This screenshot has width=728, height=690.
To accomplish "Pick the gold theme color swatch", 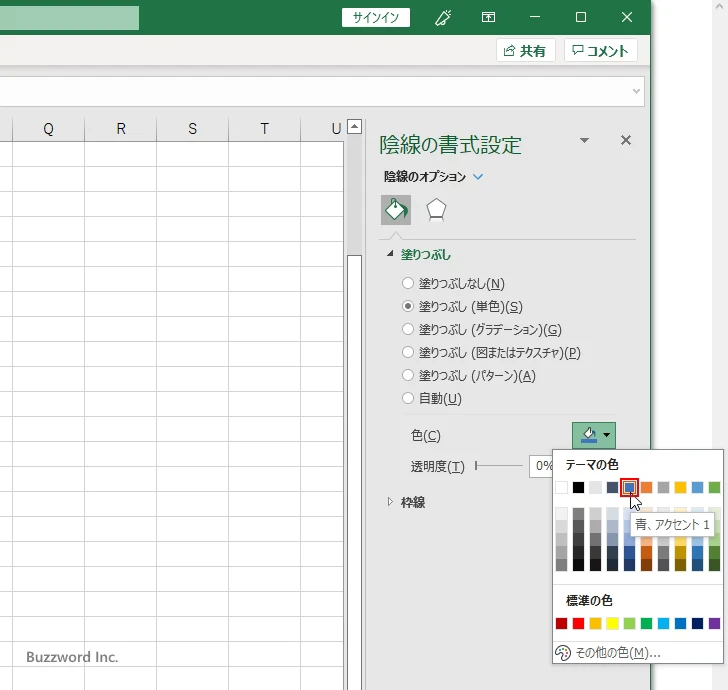I will click(x=680, y=488).
